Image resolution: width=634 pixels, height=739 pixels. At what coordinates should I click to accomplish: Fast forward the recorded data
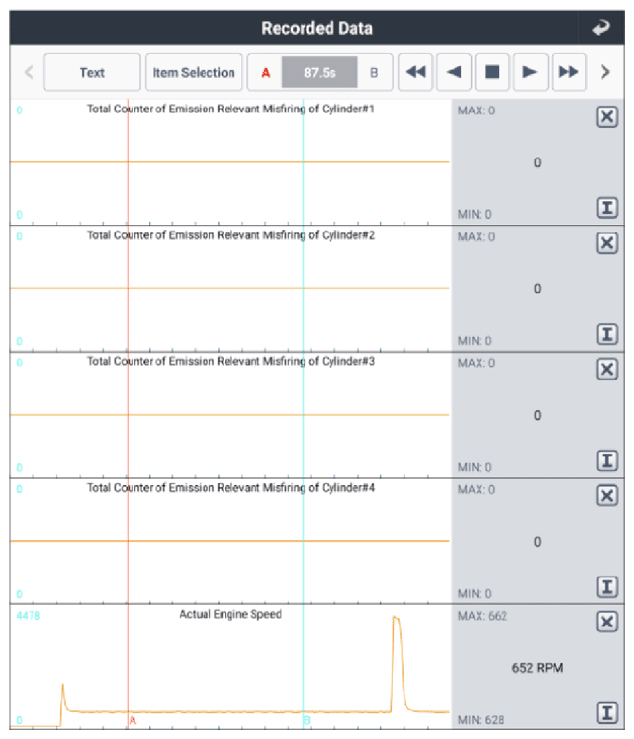569,72
